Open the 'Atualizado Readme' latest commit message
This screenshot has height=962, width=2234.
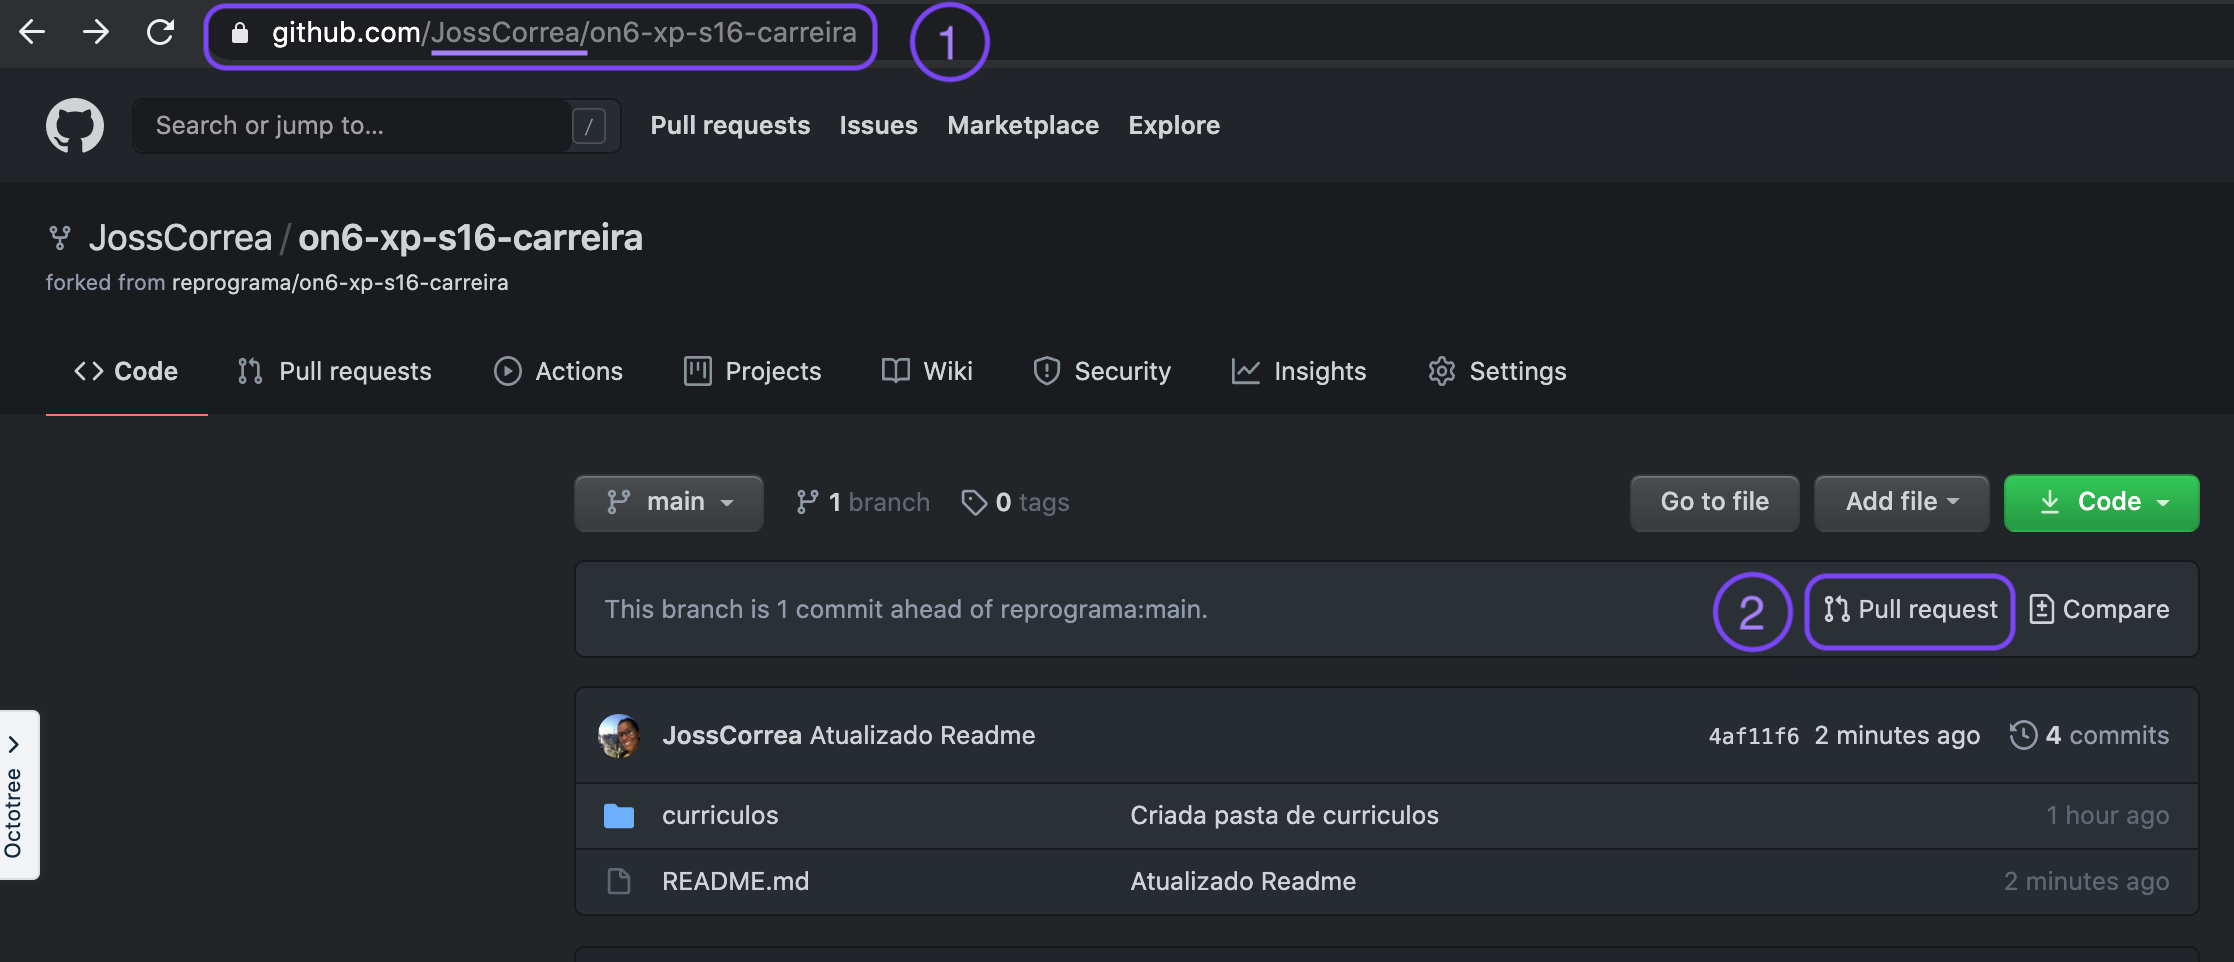coord(922,736)
